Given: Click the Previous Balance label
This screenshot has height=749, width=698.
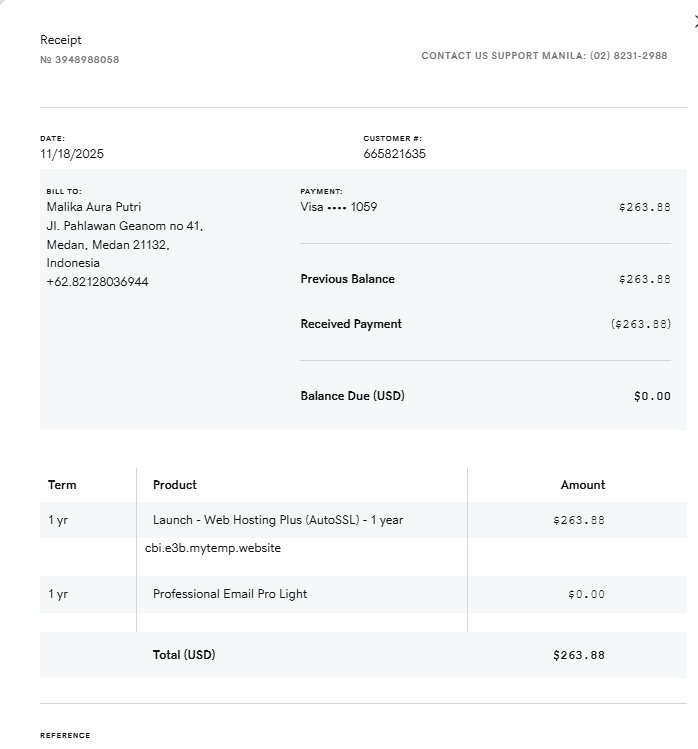Looking at the screenshot, I should click(347, 279).
